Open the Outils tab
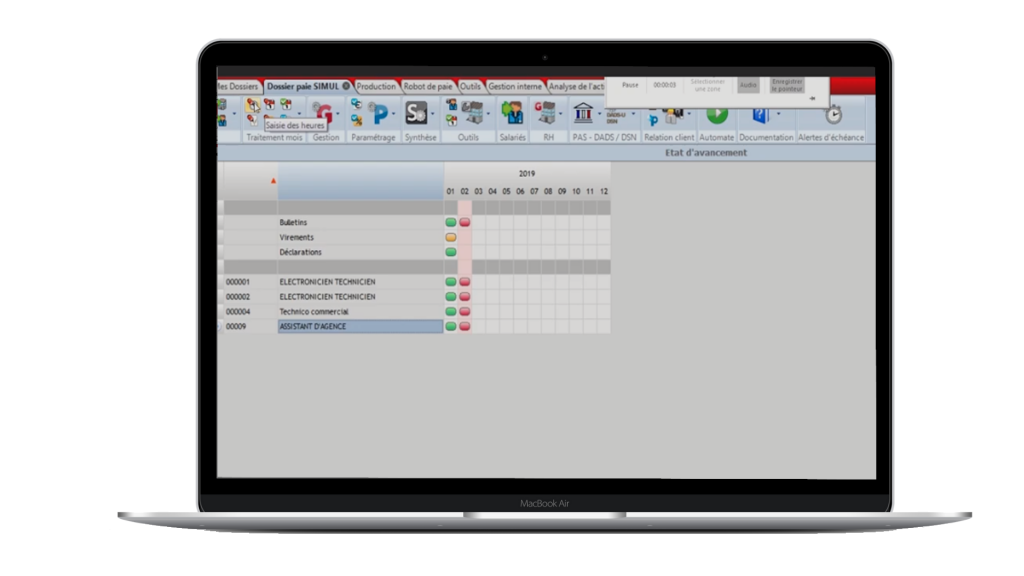This screenshot has height=576, width=1024. 470,86
